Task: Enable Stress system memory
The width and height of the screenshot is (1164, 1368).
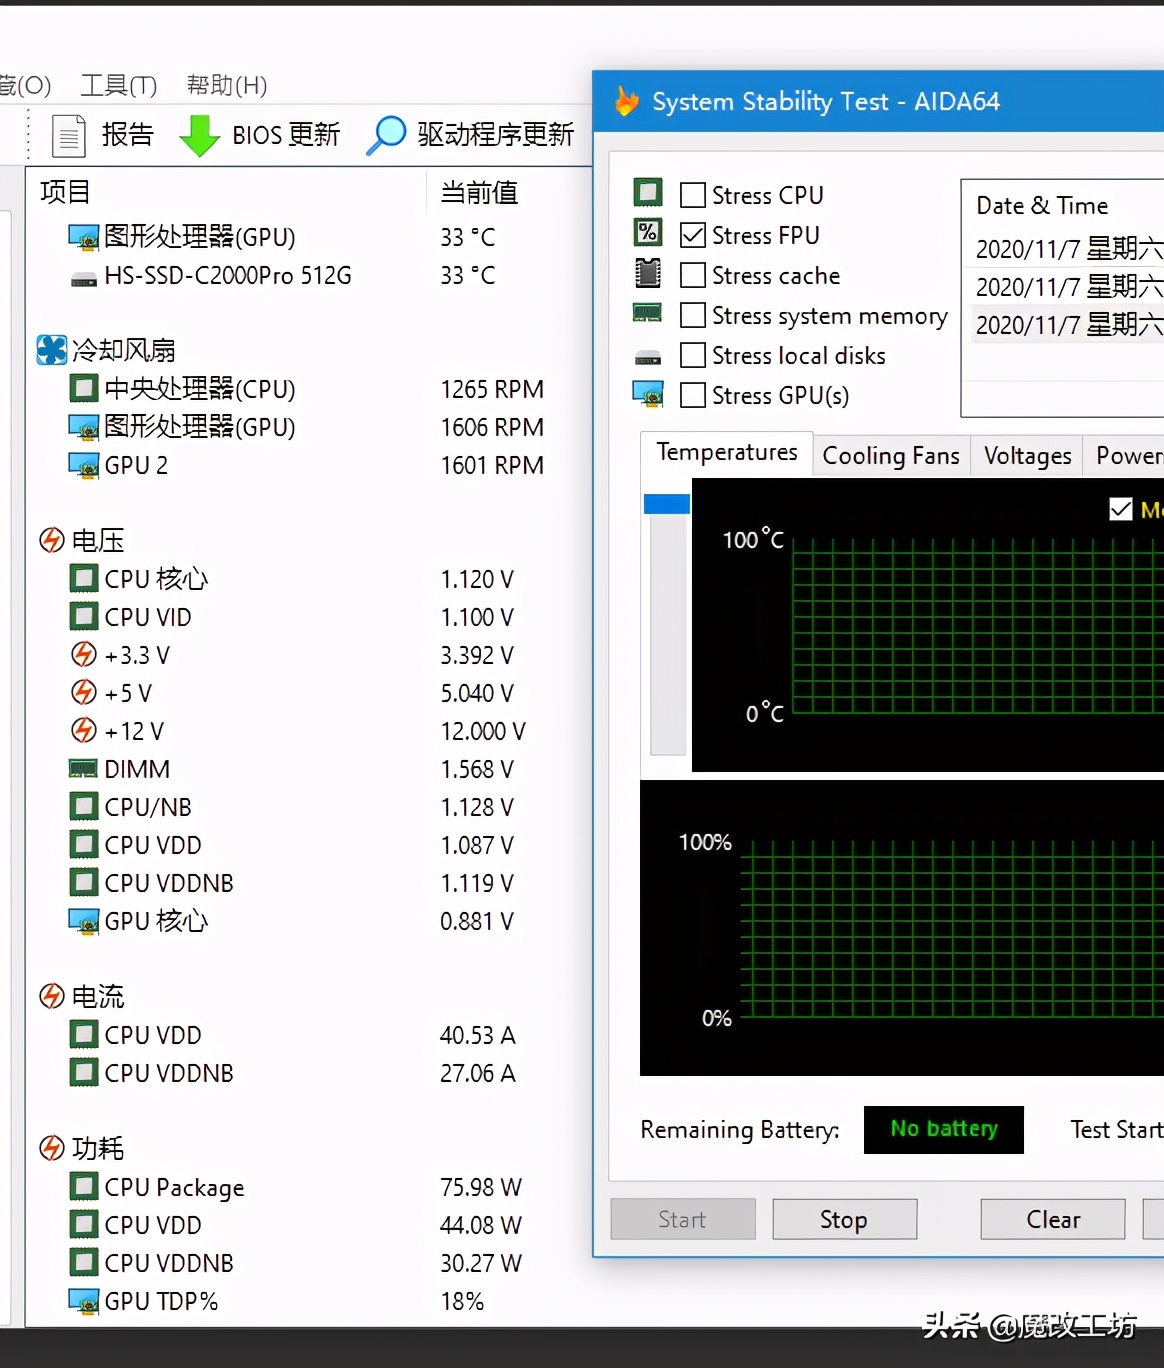Action: point(692,315)
